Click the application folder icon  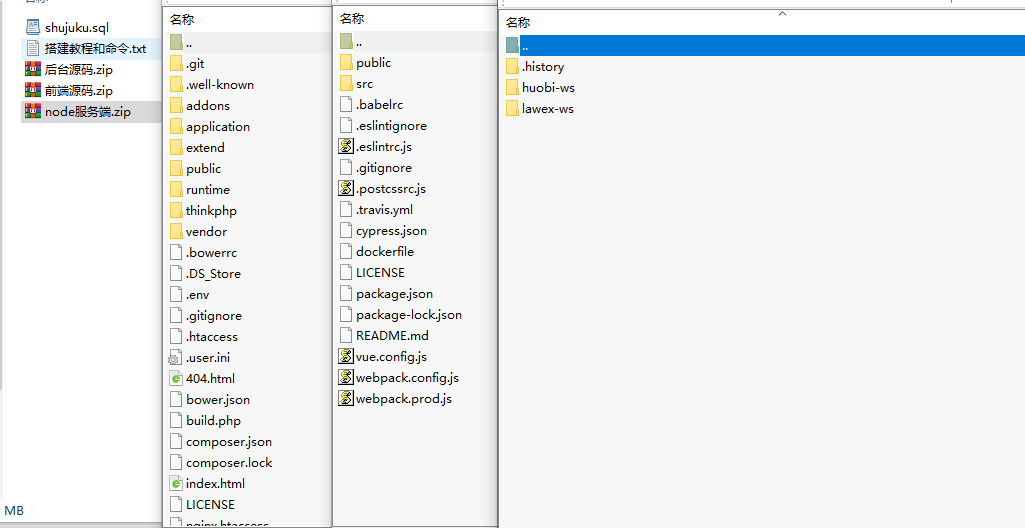pyautogui.click(x=176, y=126)
